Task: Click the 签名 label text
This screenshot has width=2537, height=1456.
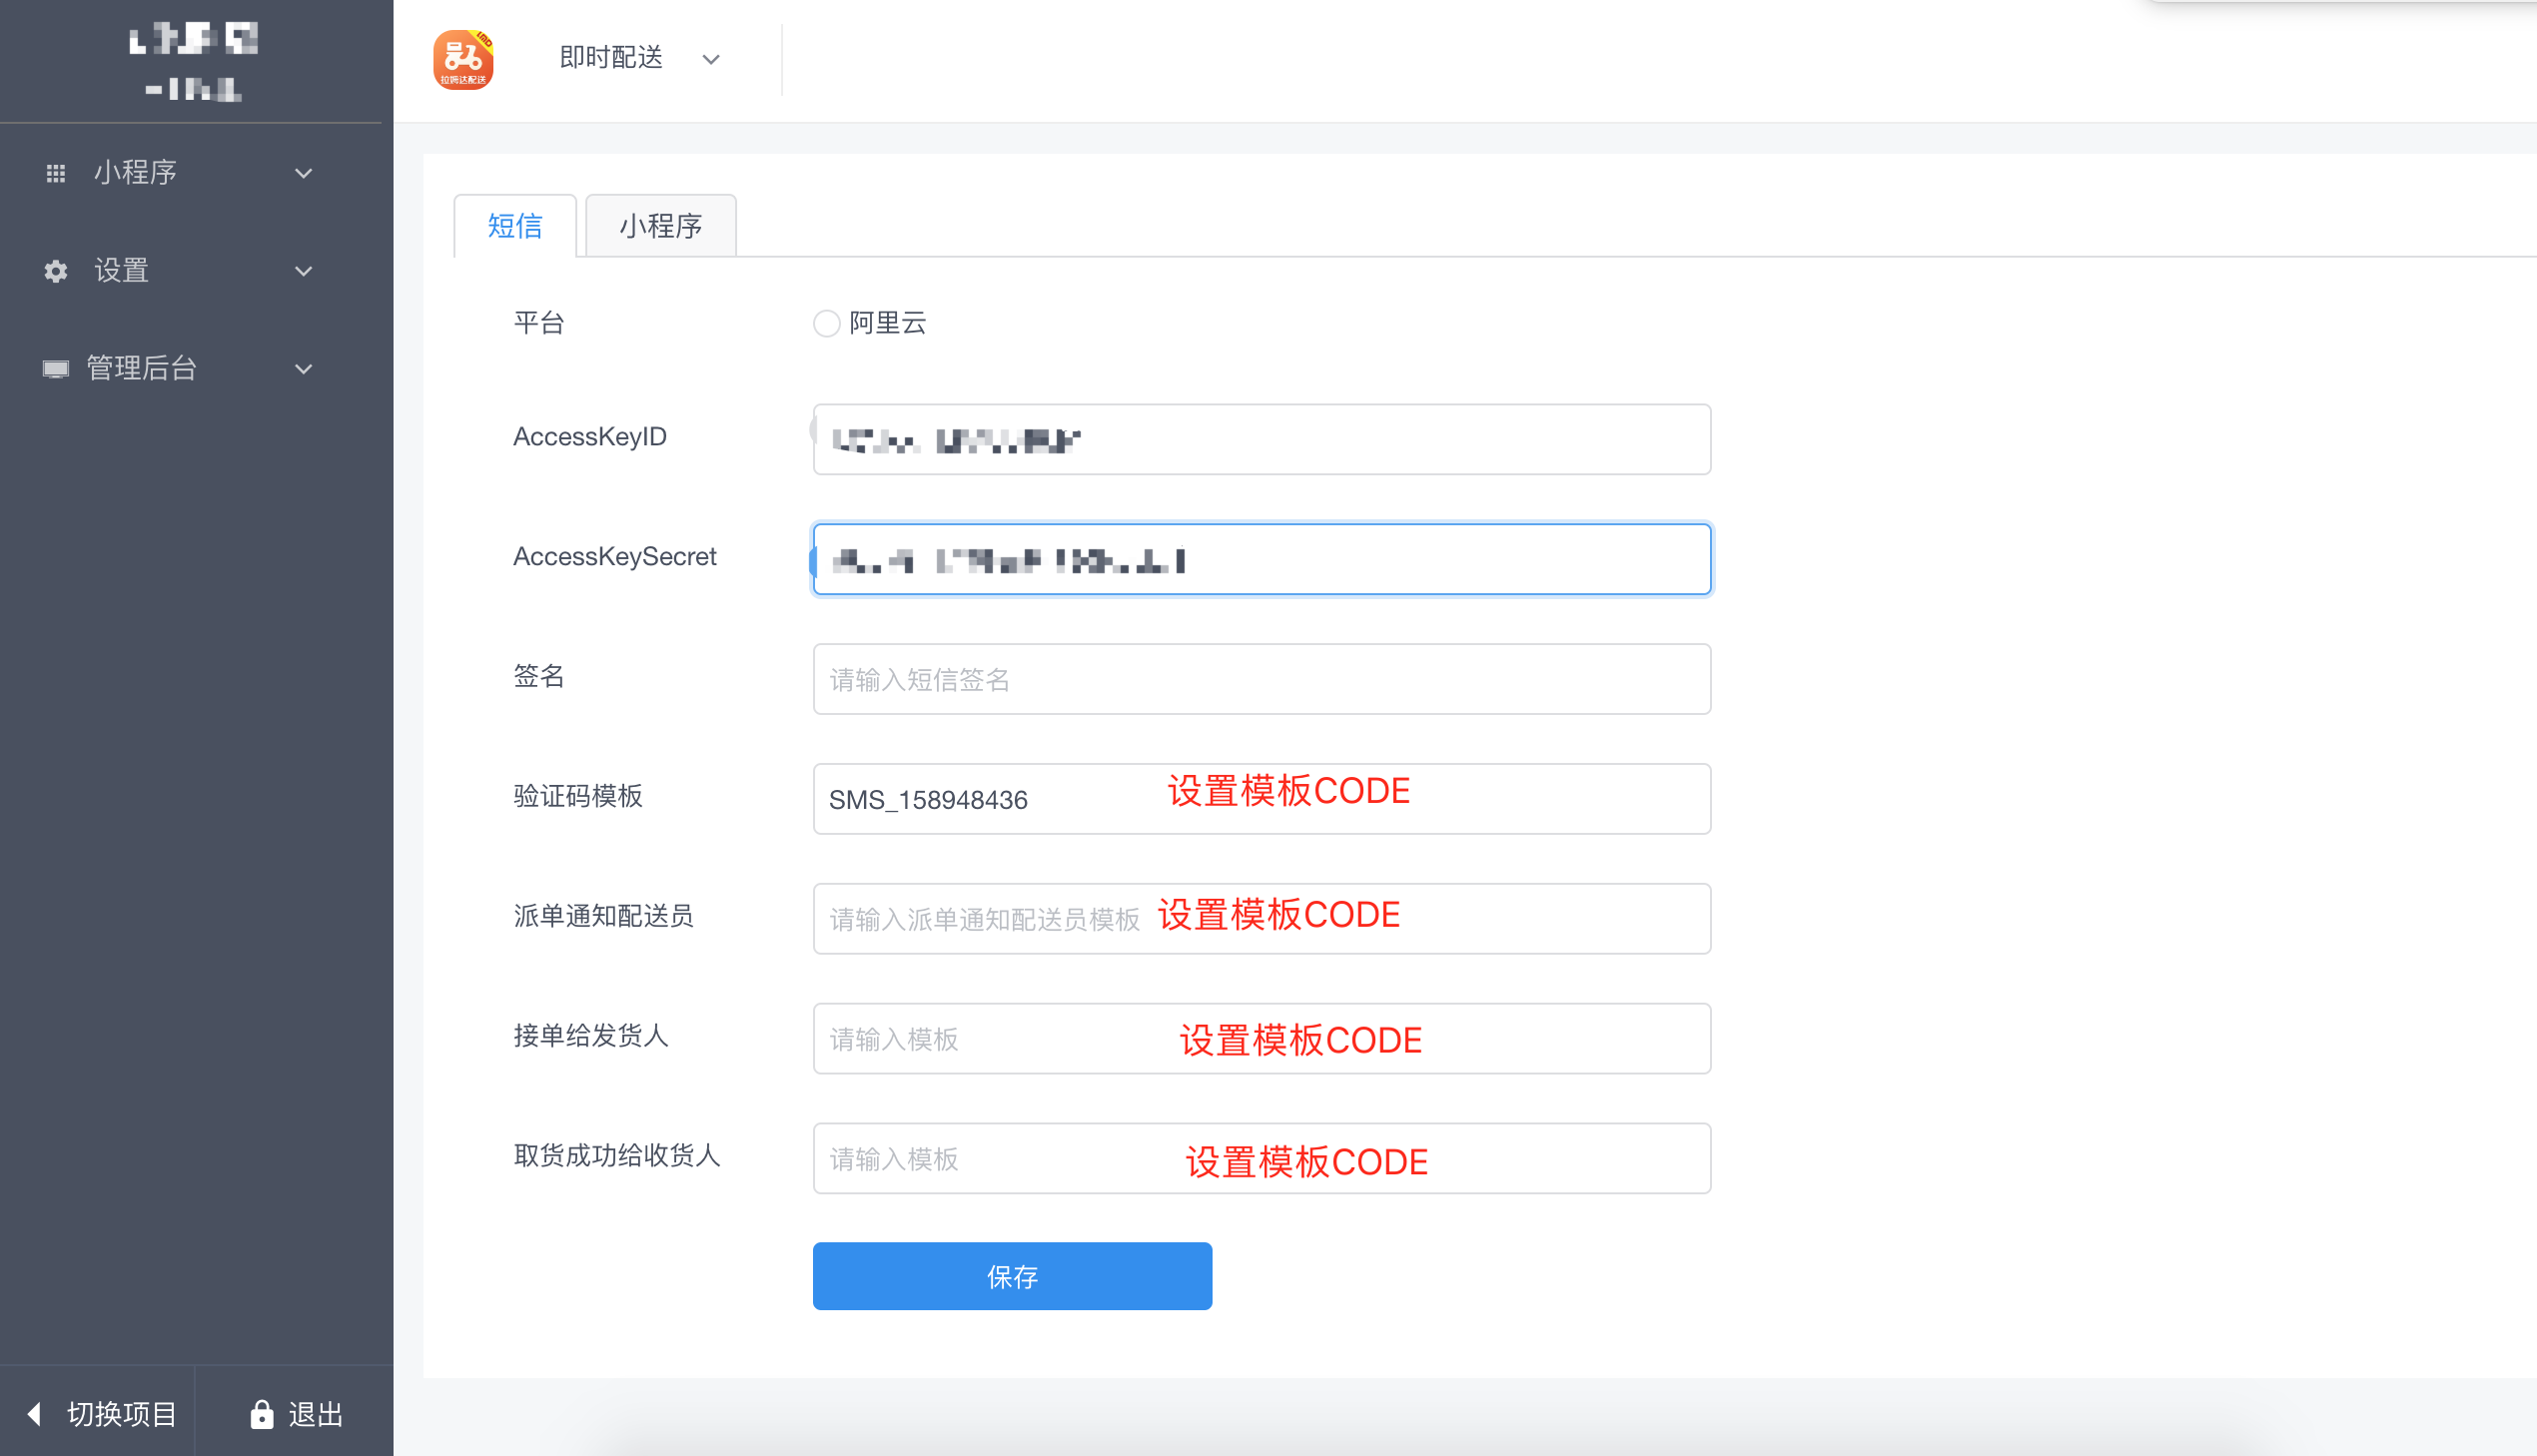Action: (x=539, y=677)
